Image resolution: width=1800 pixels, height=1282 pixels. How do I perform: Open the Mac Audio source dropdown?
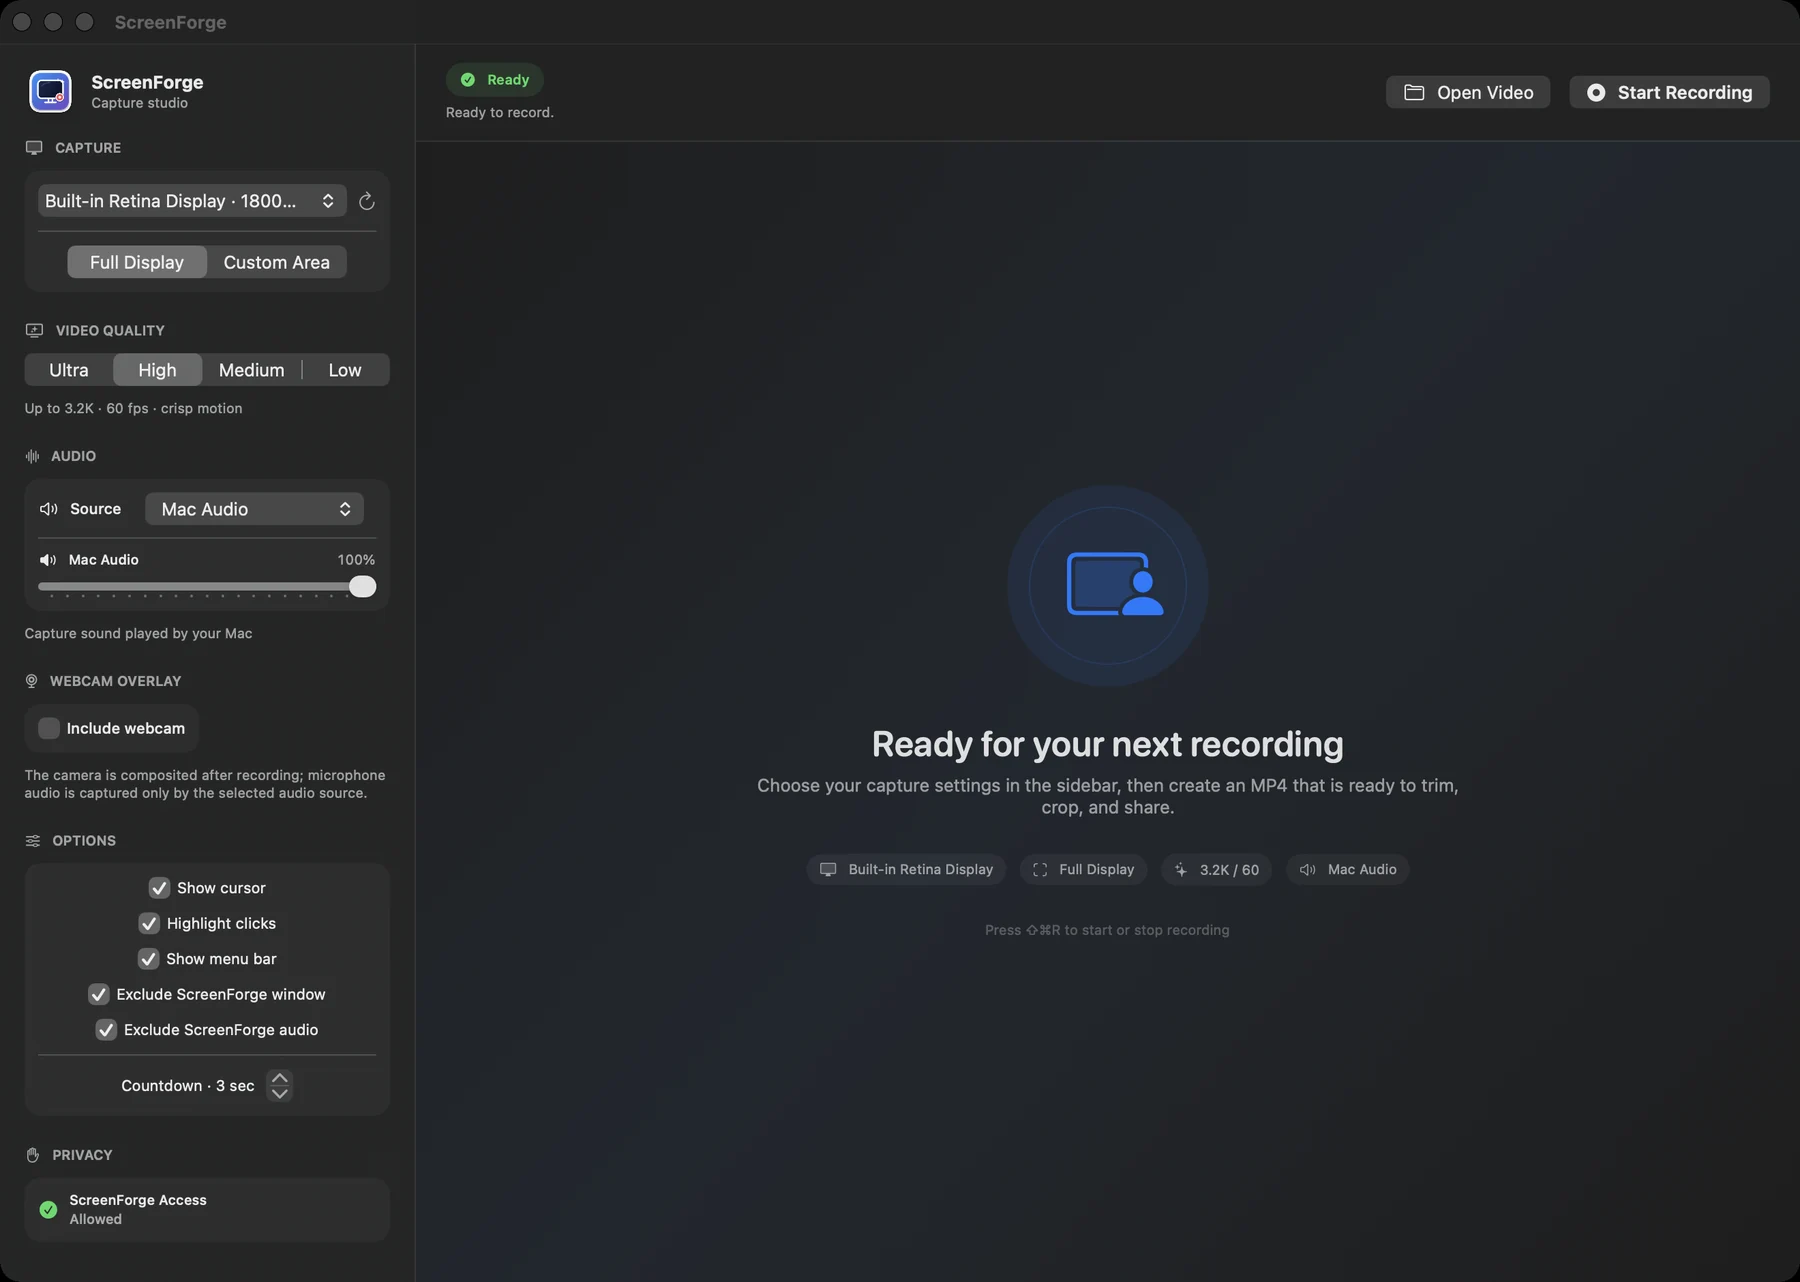click(254, 509)
